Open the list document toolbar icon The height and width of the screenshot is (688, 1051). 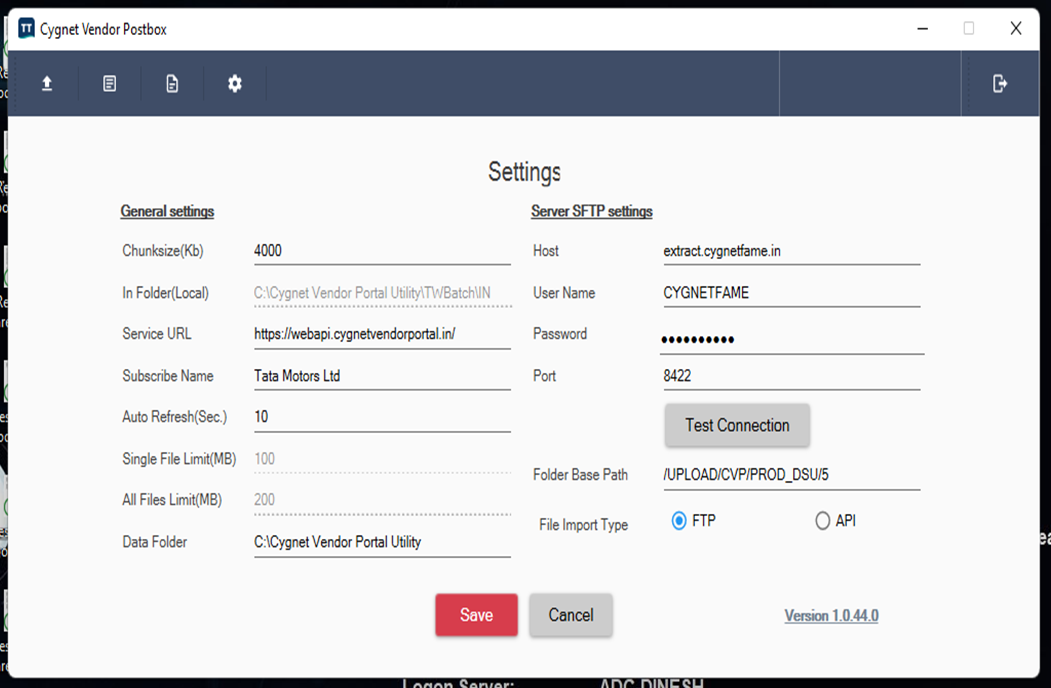point(109,84)
